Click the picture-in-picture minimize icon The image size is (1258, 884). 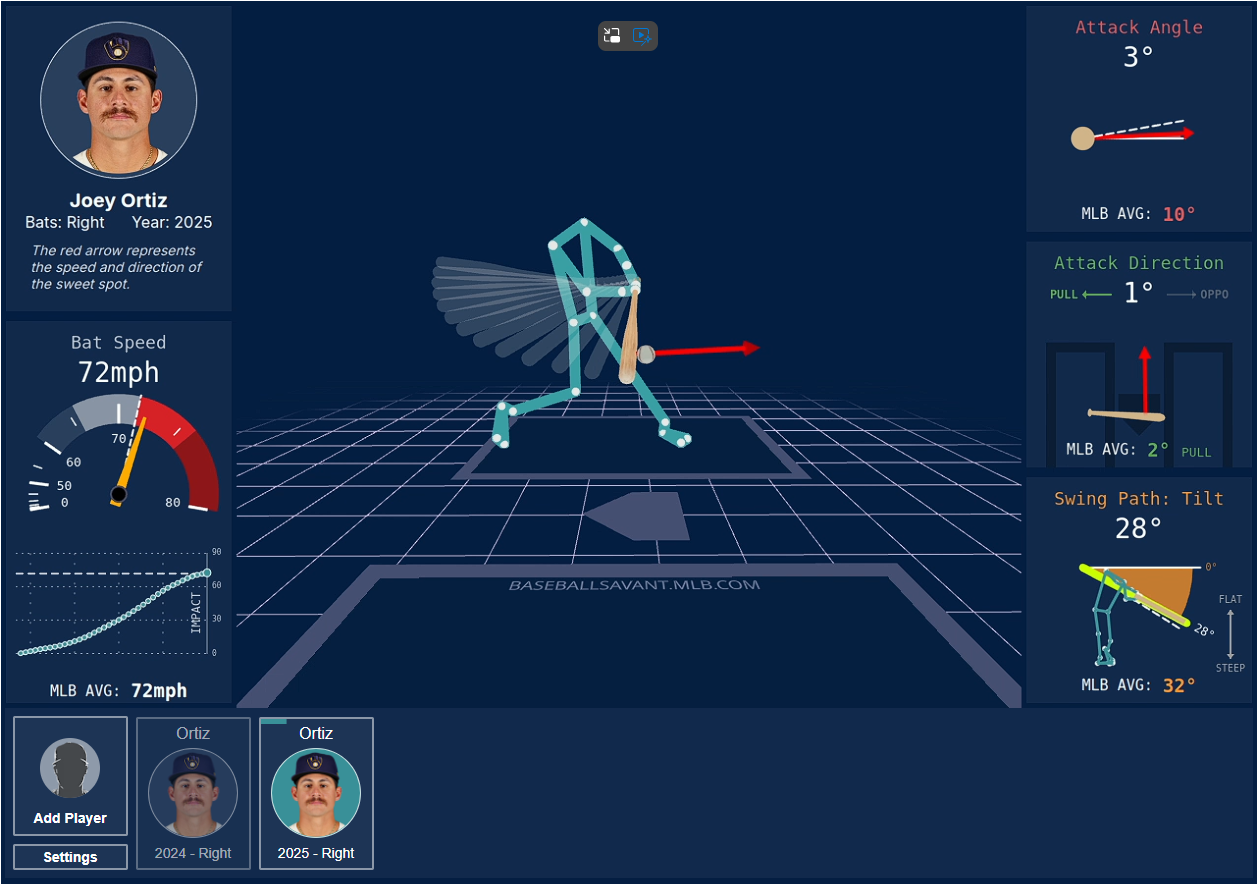612,36
